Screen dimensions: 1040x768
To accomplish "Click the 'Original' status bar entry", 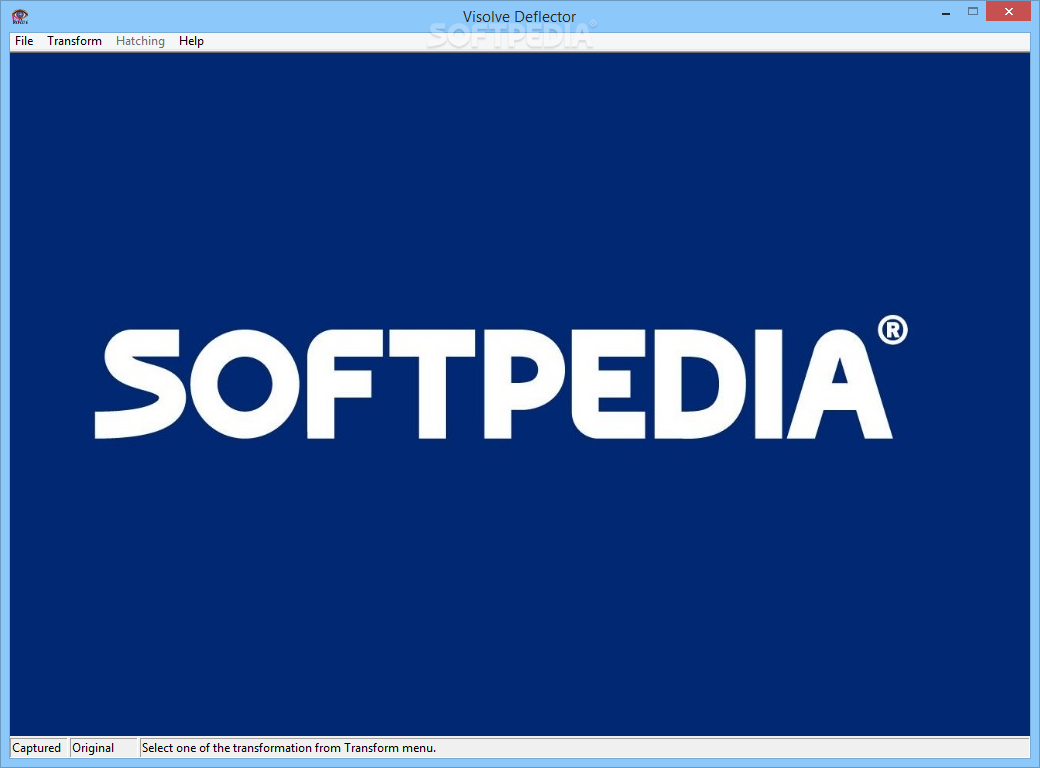I will tap(103, 748).
